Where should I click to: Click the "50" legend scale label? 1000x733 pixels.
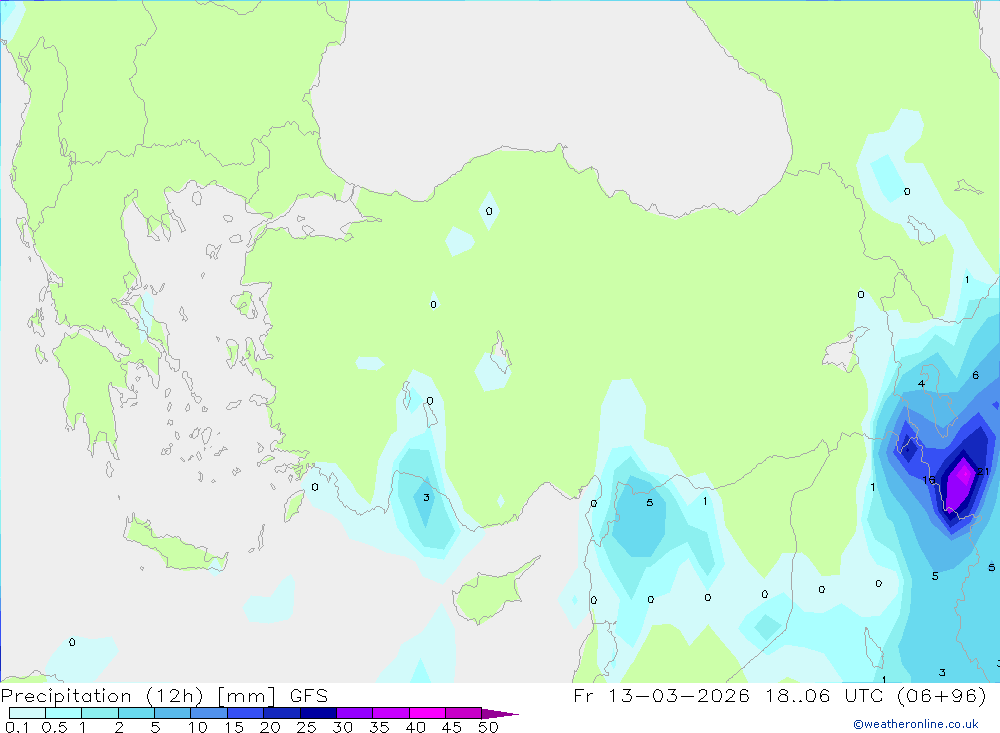[x=488, y=727]
